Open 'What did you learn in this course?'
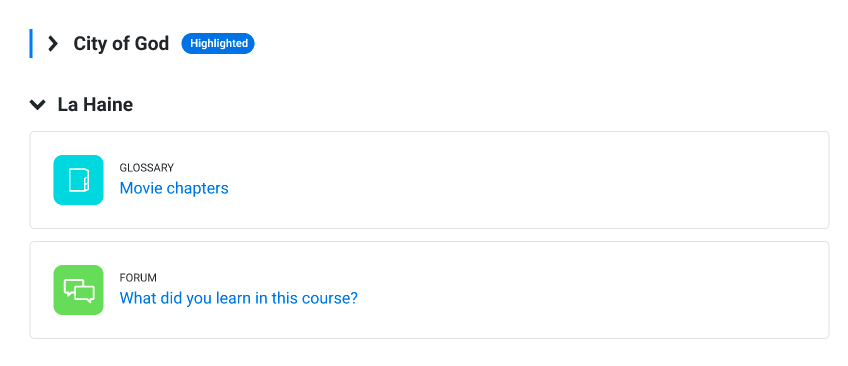This screenshot has height=366, width=848. (238, 298)
